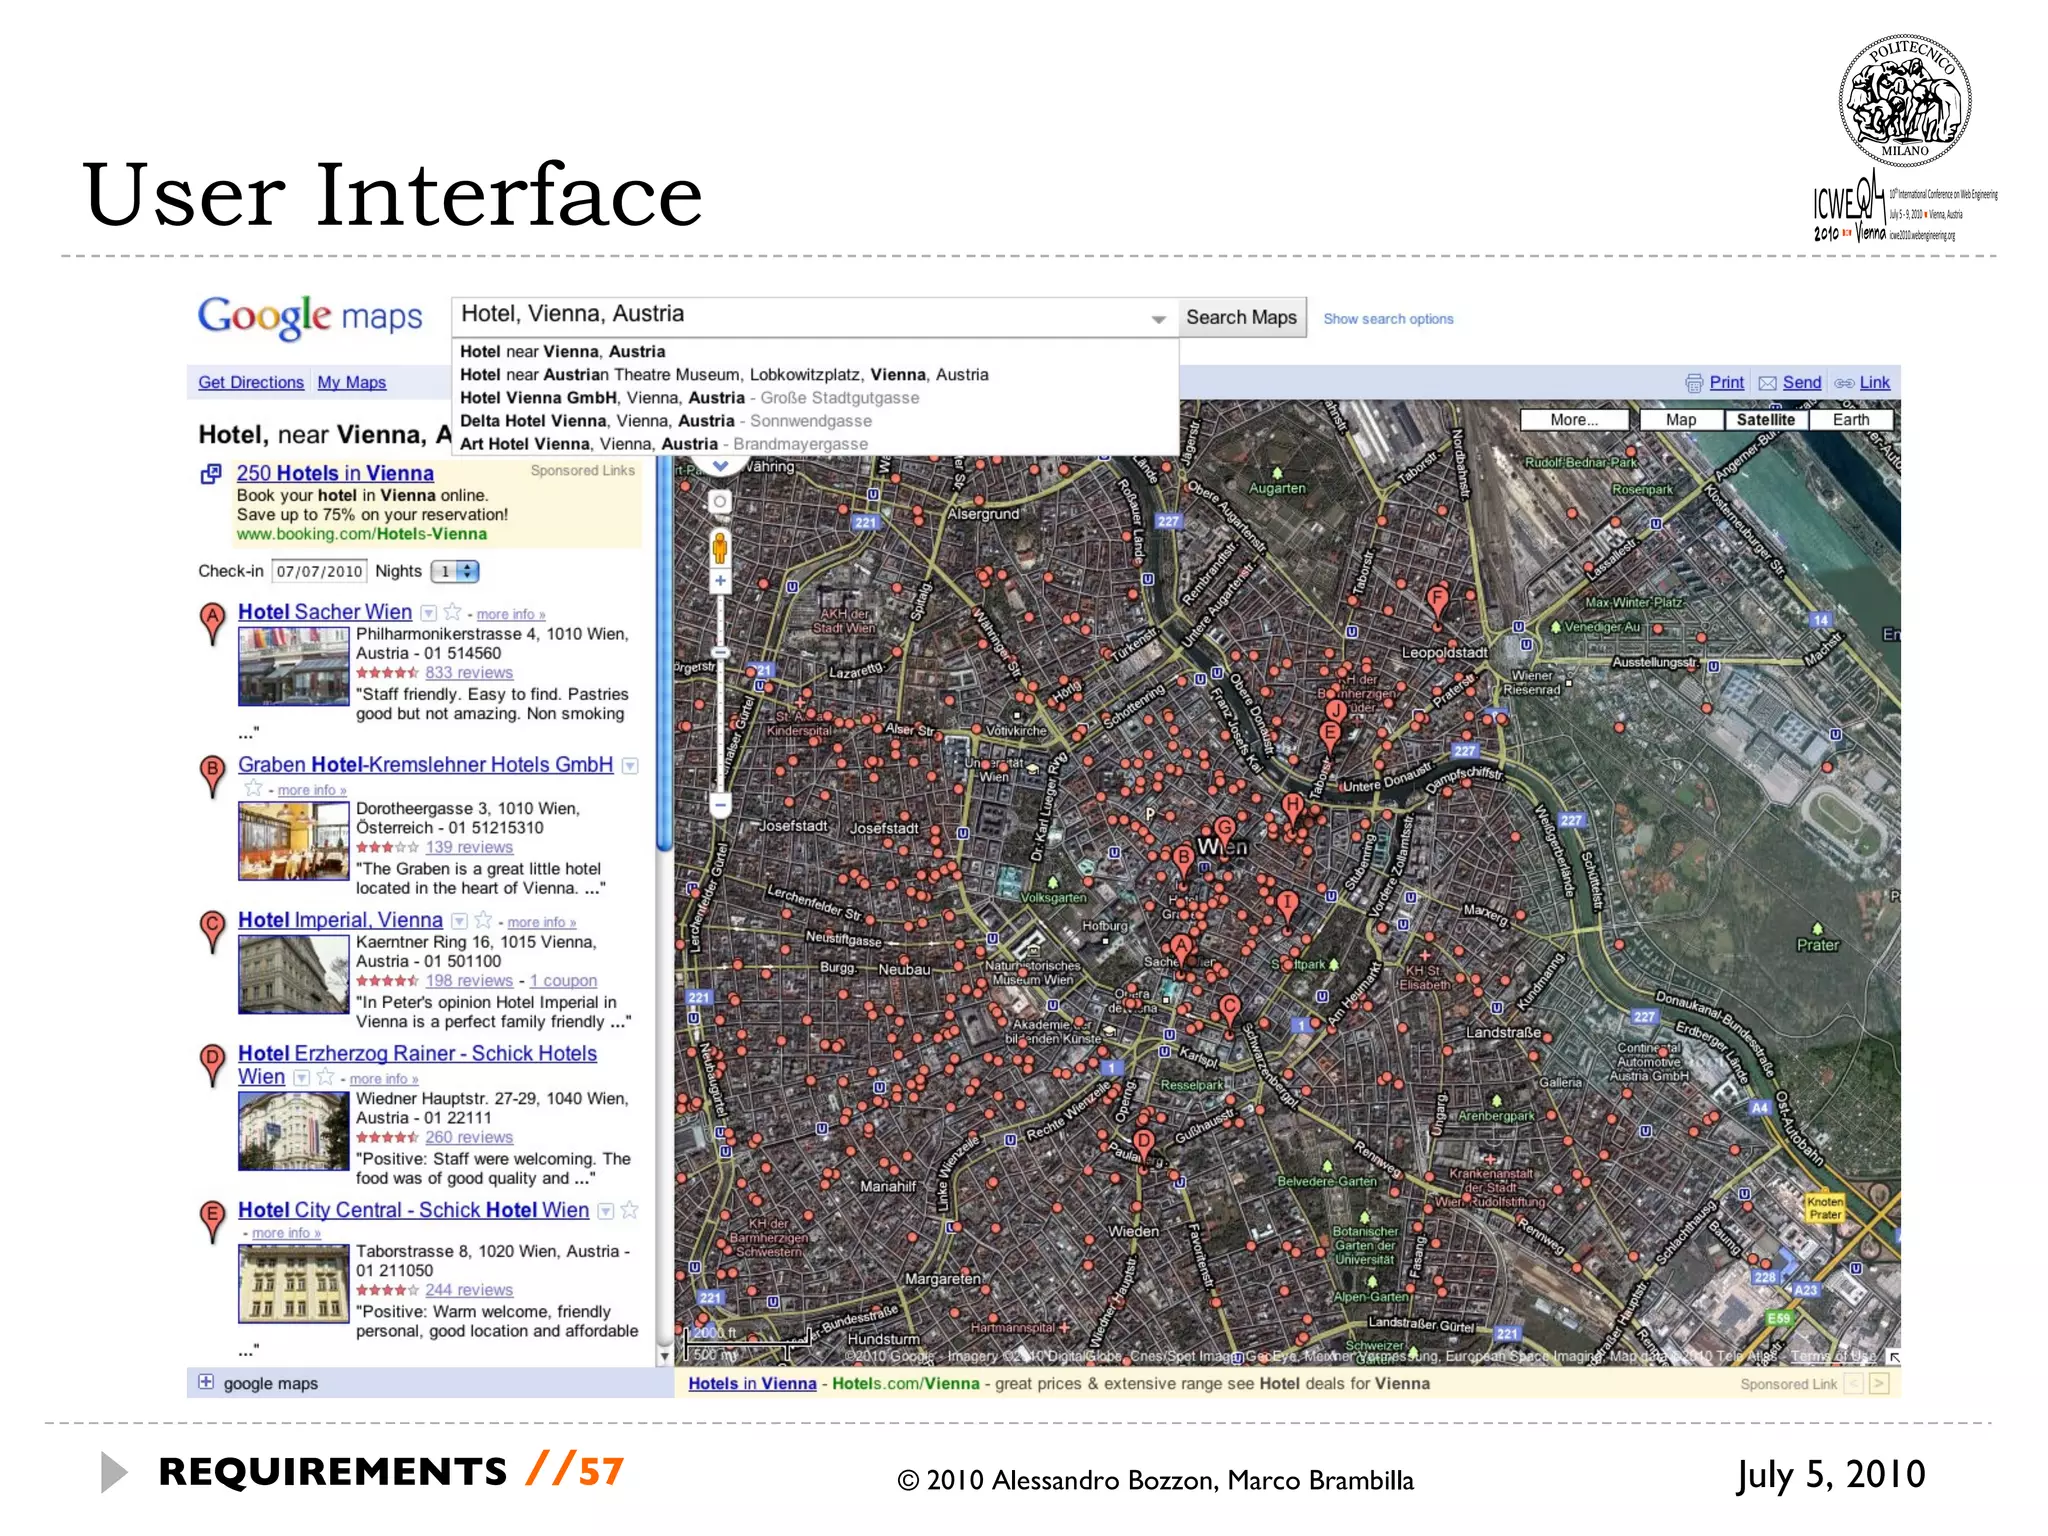Click the Search Maps button

pyautogui.click(x=1241, y=317)
